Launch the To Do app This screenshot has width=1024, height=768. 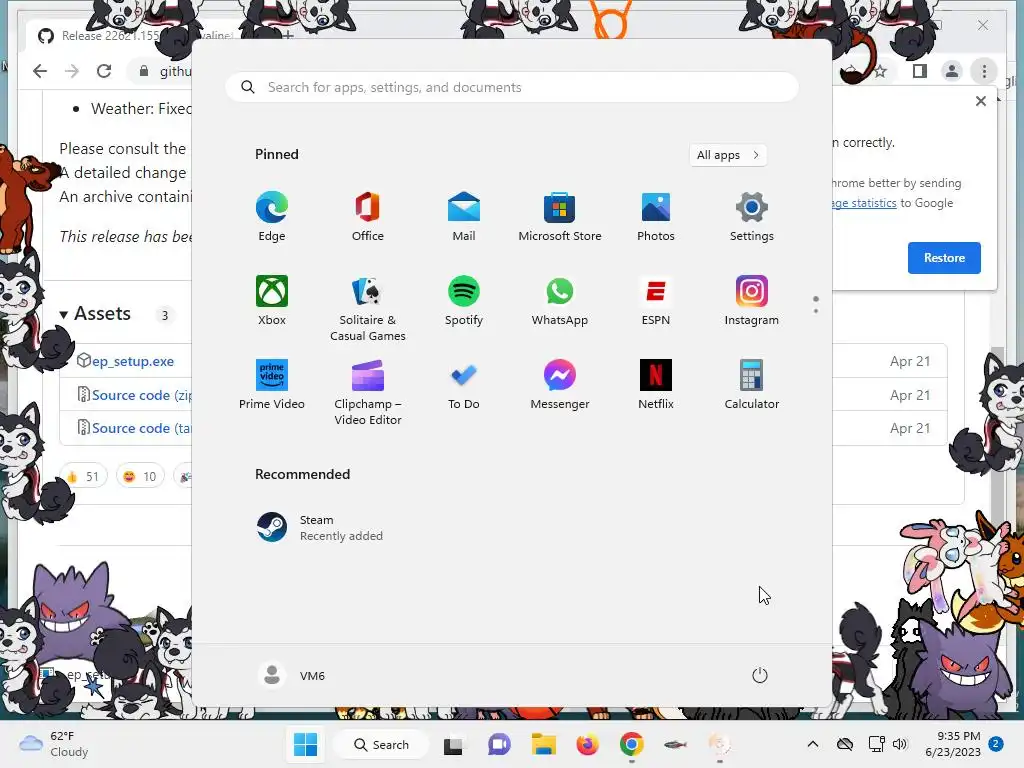pos(464,385)
